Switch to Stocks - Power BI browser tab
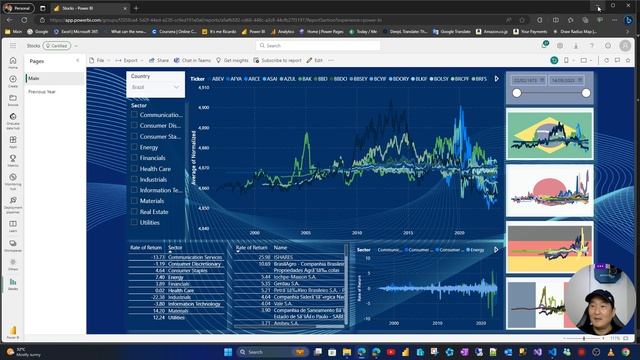This screenshot has width=640, height=360. point(90,8)
